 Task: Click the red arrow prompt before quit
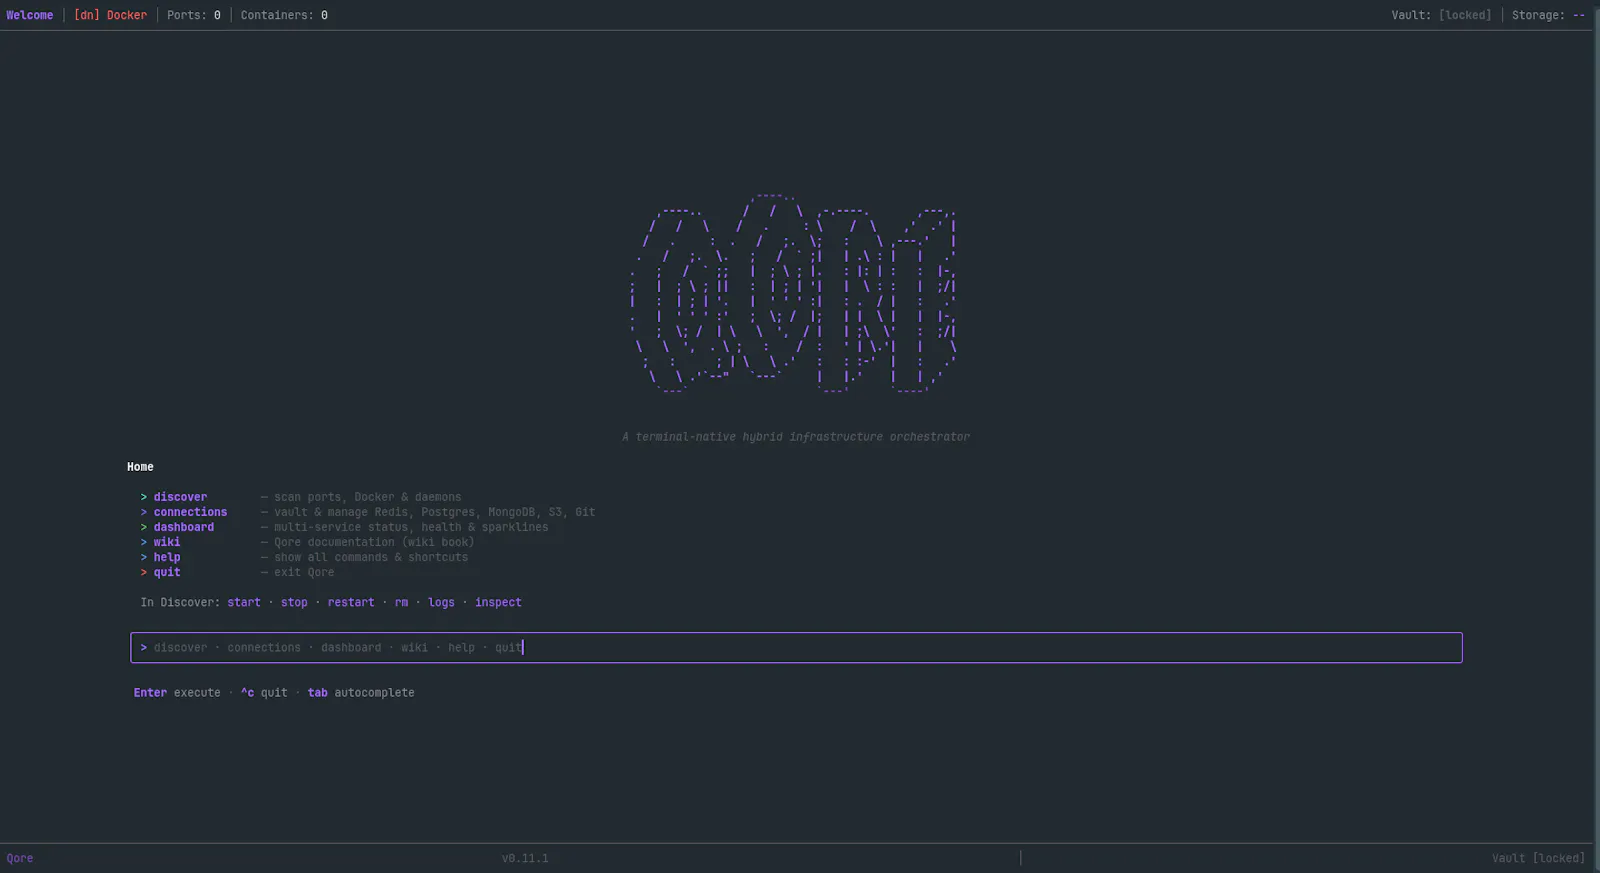point(144,572)
